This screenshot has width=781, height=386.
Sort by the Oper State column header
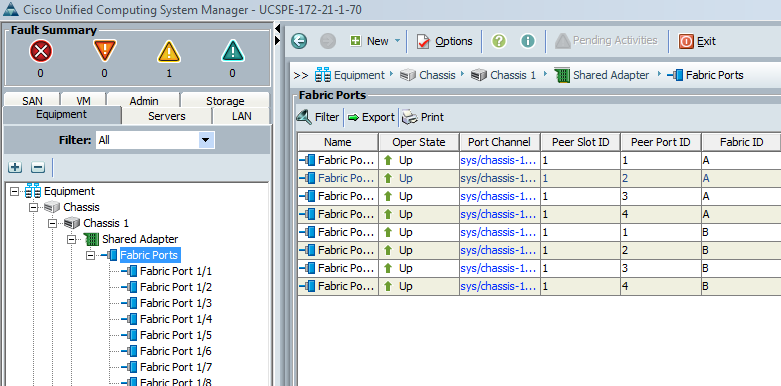click(418, 142)
